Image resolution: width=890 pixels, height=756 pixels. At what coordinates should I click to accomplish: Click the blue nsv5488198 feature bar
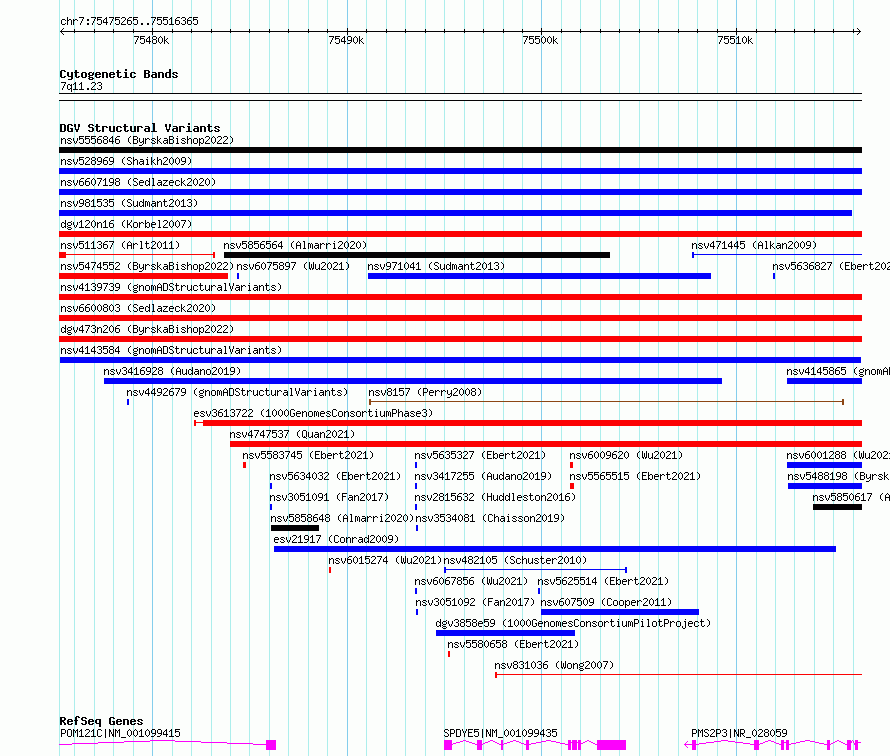click(825, 486)
